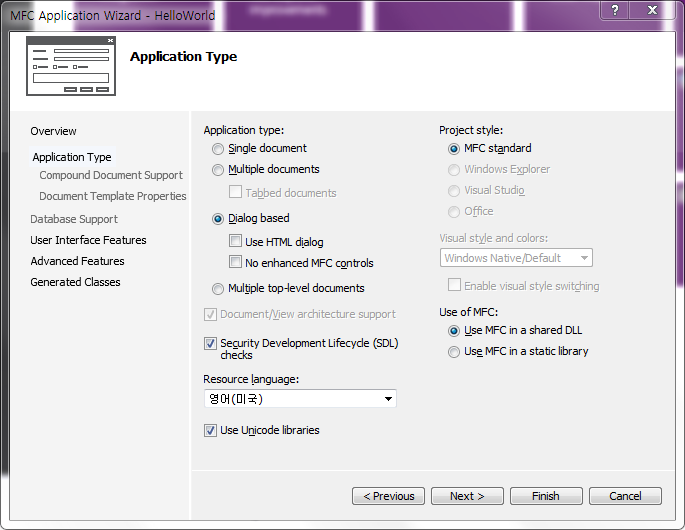685x530 pixels.
Task: Open the Advanced Features page
Action: point(77,261)
